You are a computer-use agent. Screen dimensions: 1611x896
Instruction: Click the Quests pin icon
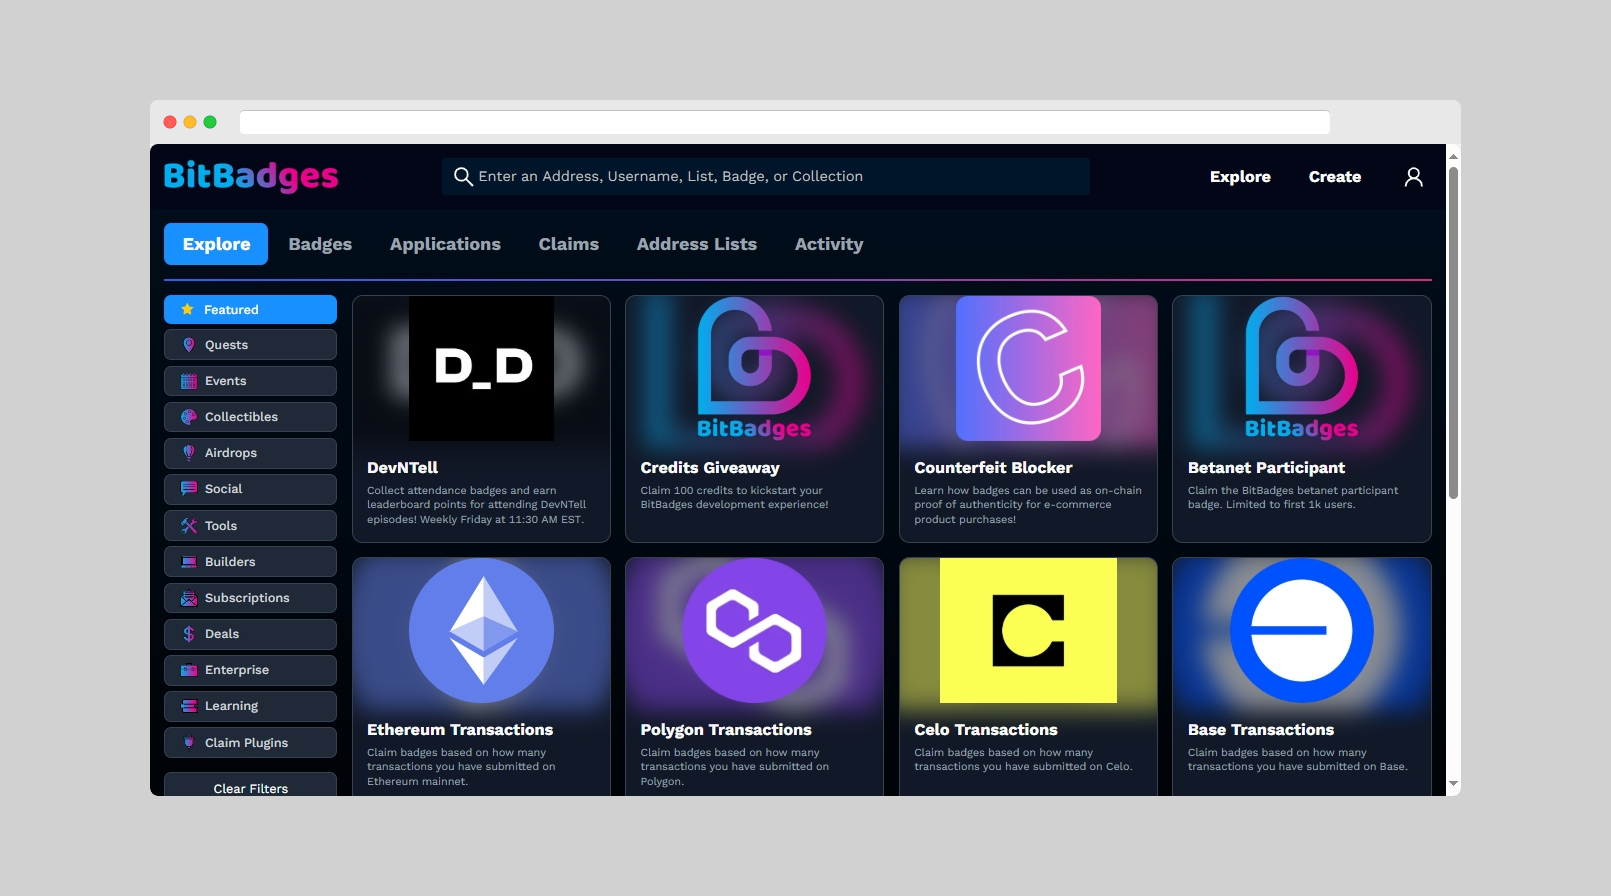(188, 345)
